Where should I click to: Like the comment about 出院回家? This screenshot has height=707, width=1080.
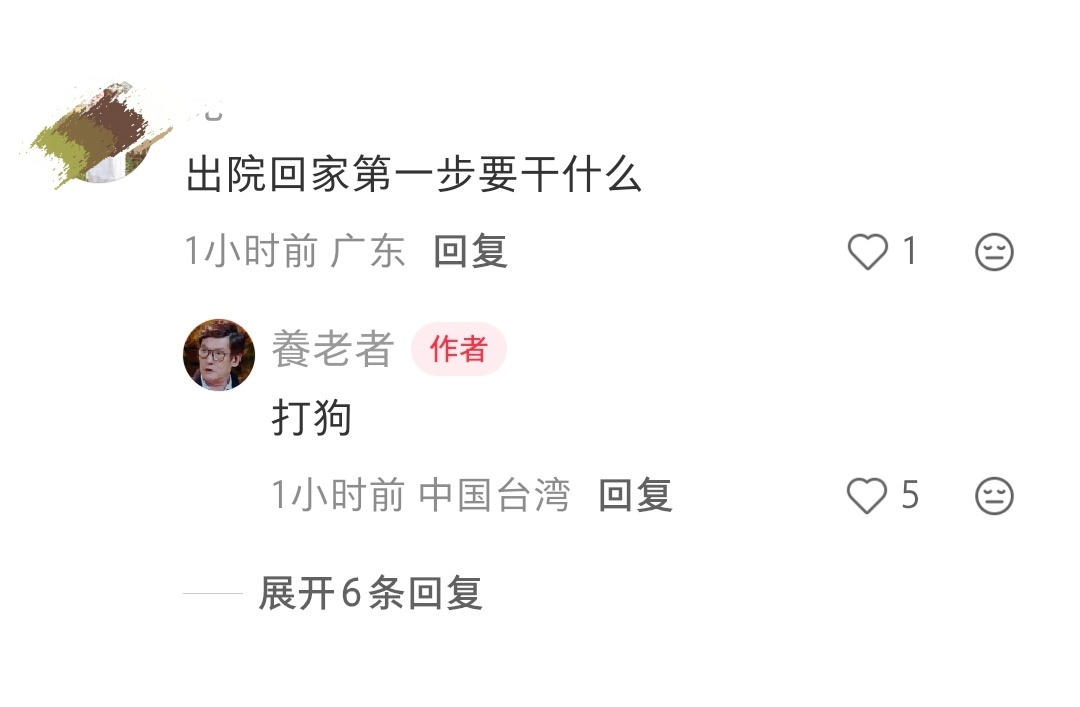pos(867,251)
